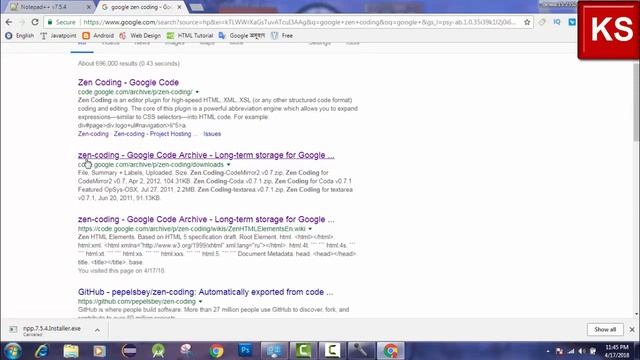Open zen-coding Archive ZenHTMLElements wiki result
Image resolution: width=640 pixels, height=360 pixels.
206,219
